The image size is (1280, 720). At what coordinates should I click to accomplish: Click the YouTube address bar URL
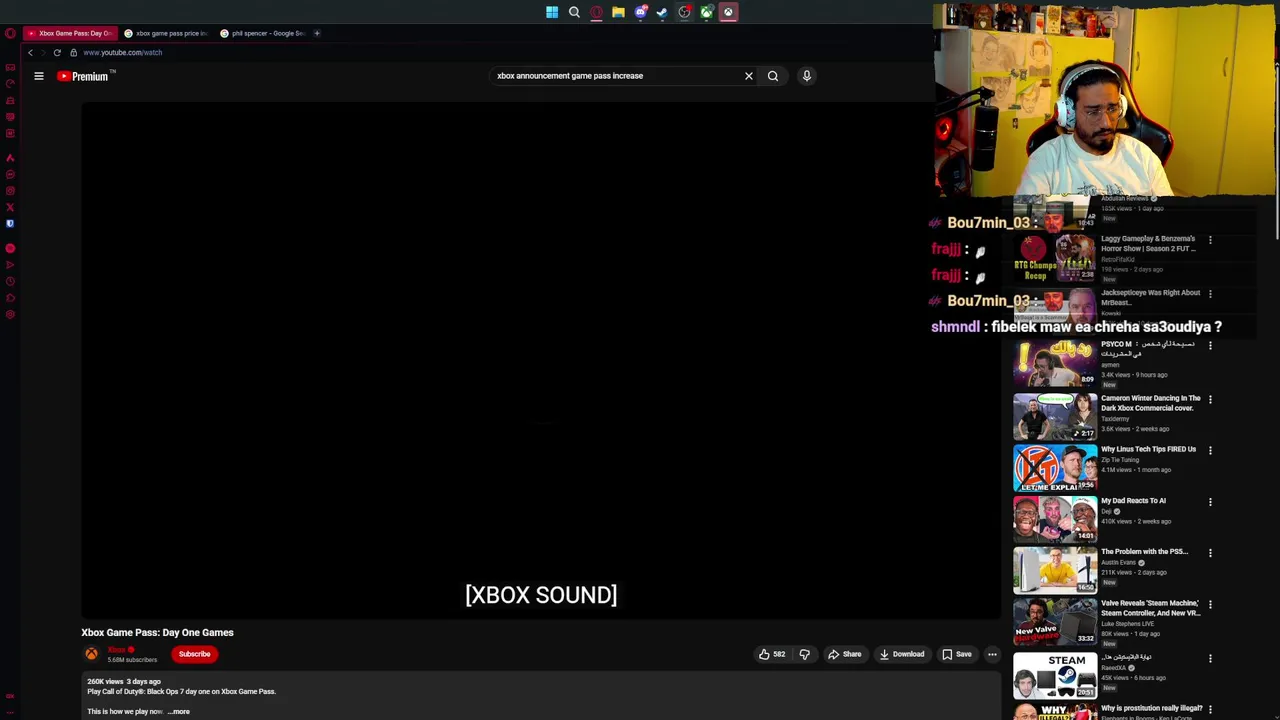click(x=122, y=52)
